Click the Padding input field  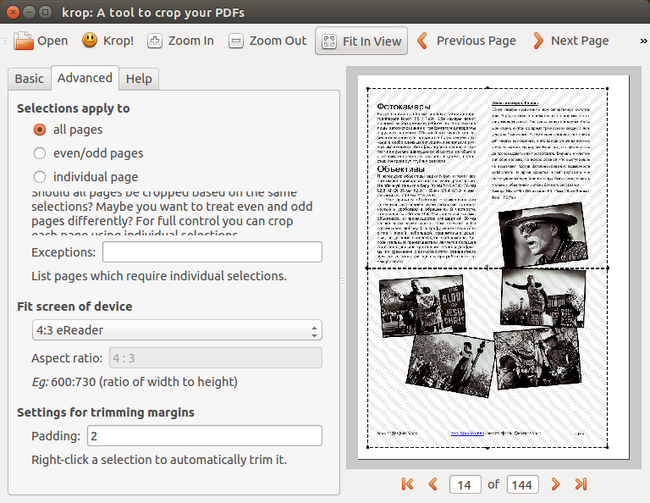[x=203, y=436]
